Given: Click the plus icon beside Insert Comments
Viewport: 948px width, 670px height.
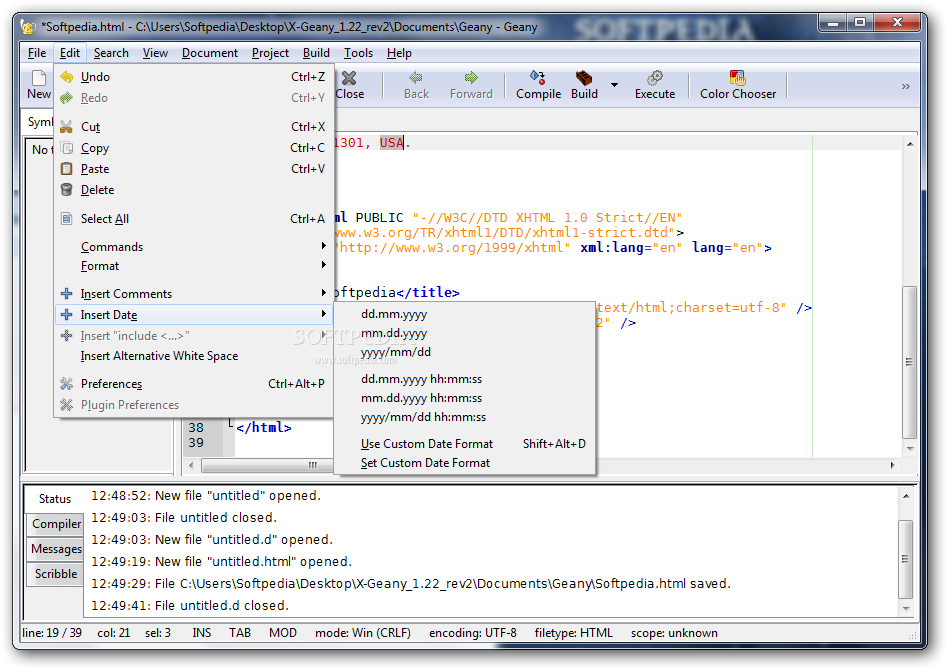Looking at the screenshot, I should coord(67,294).
